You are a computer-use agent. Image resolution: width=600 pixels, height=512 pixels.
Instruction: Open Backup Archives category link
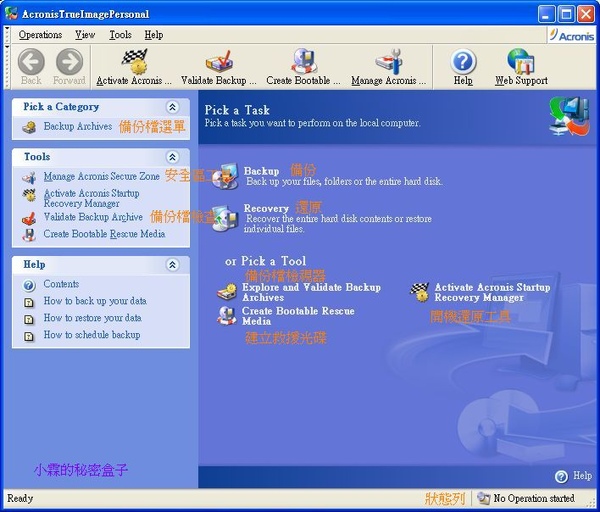click(78, 126)
